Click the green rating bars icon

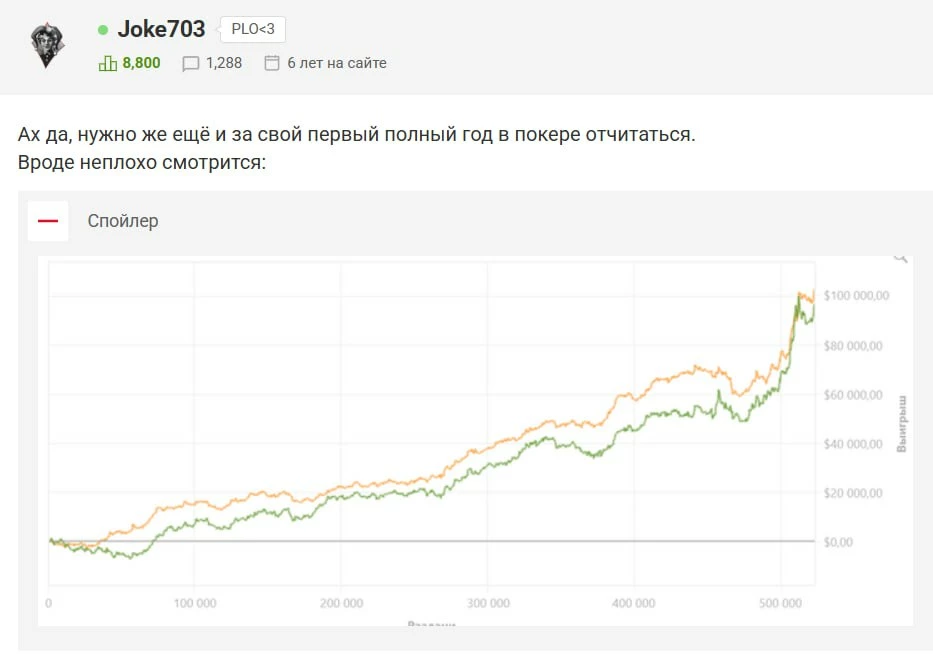pyautogui.click(x=108, y=63)
